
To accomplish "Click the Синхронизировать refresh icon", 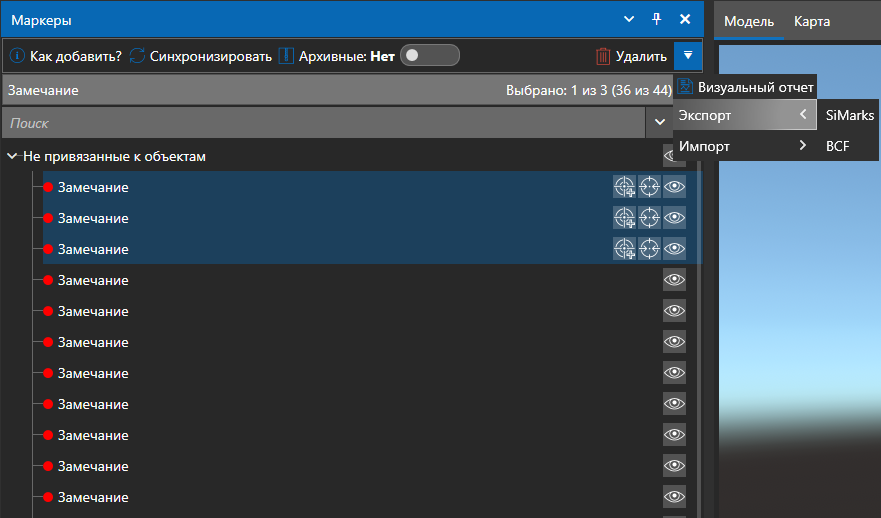I will pos(137,56).
